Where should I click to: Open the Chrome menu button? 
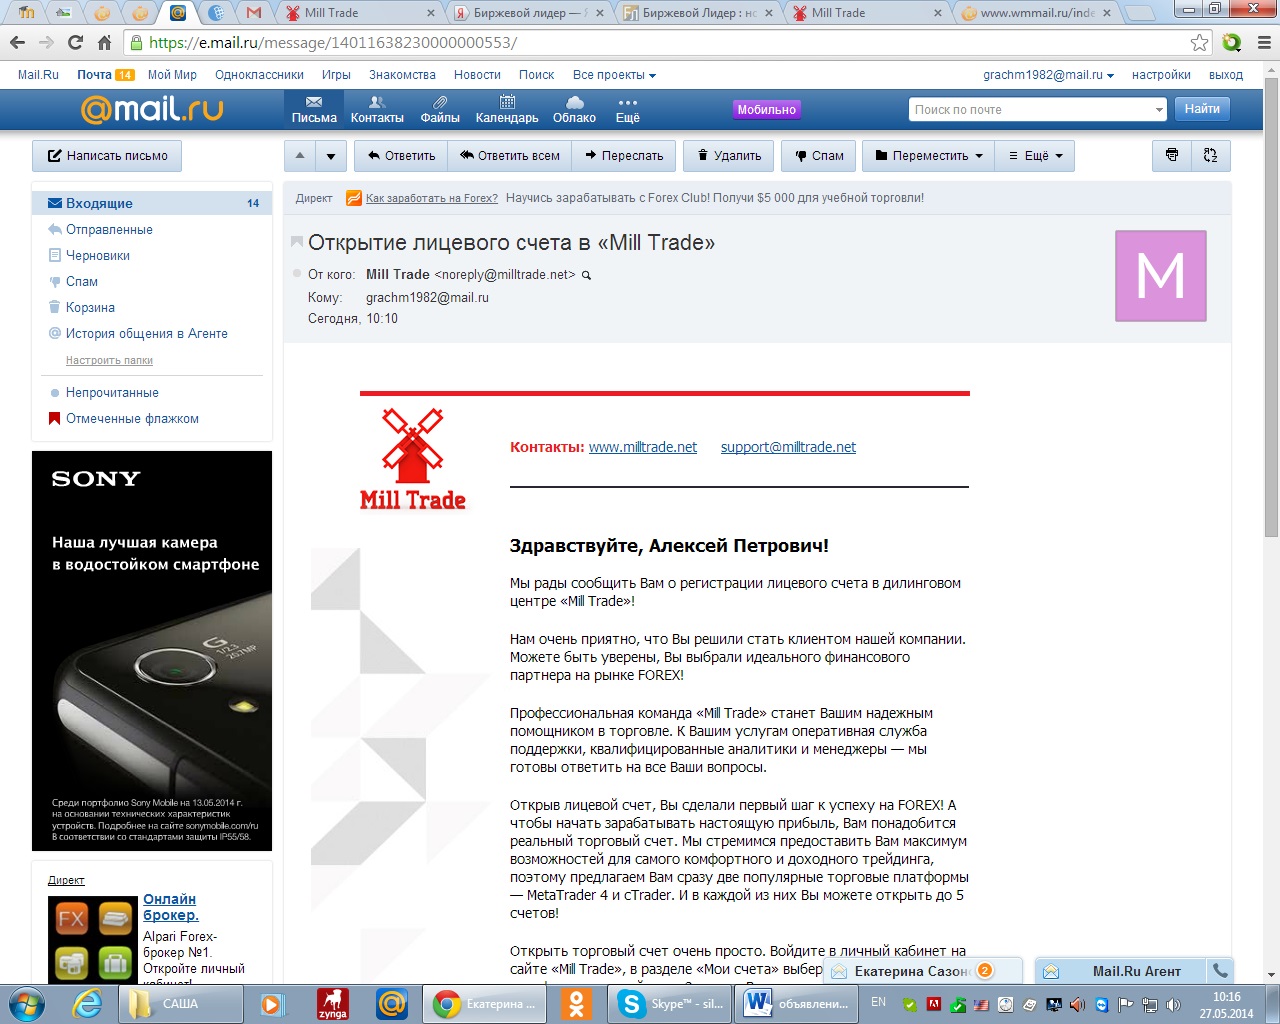[1264, 42]
